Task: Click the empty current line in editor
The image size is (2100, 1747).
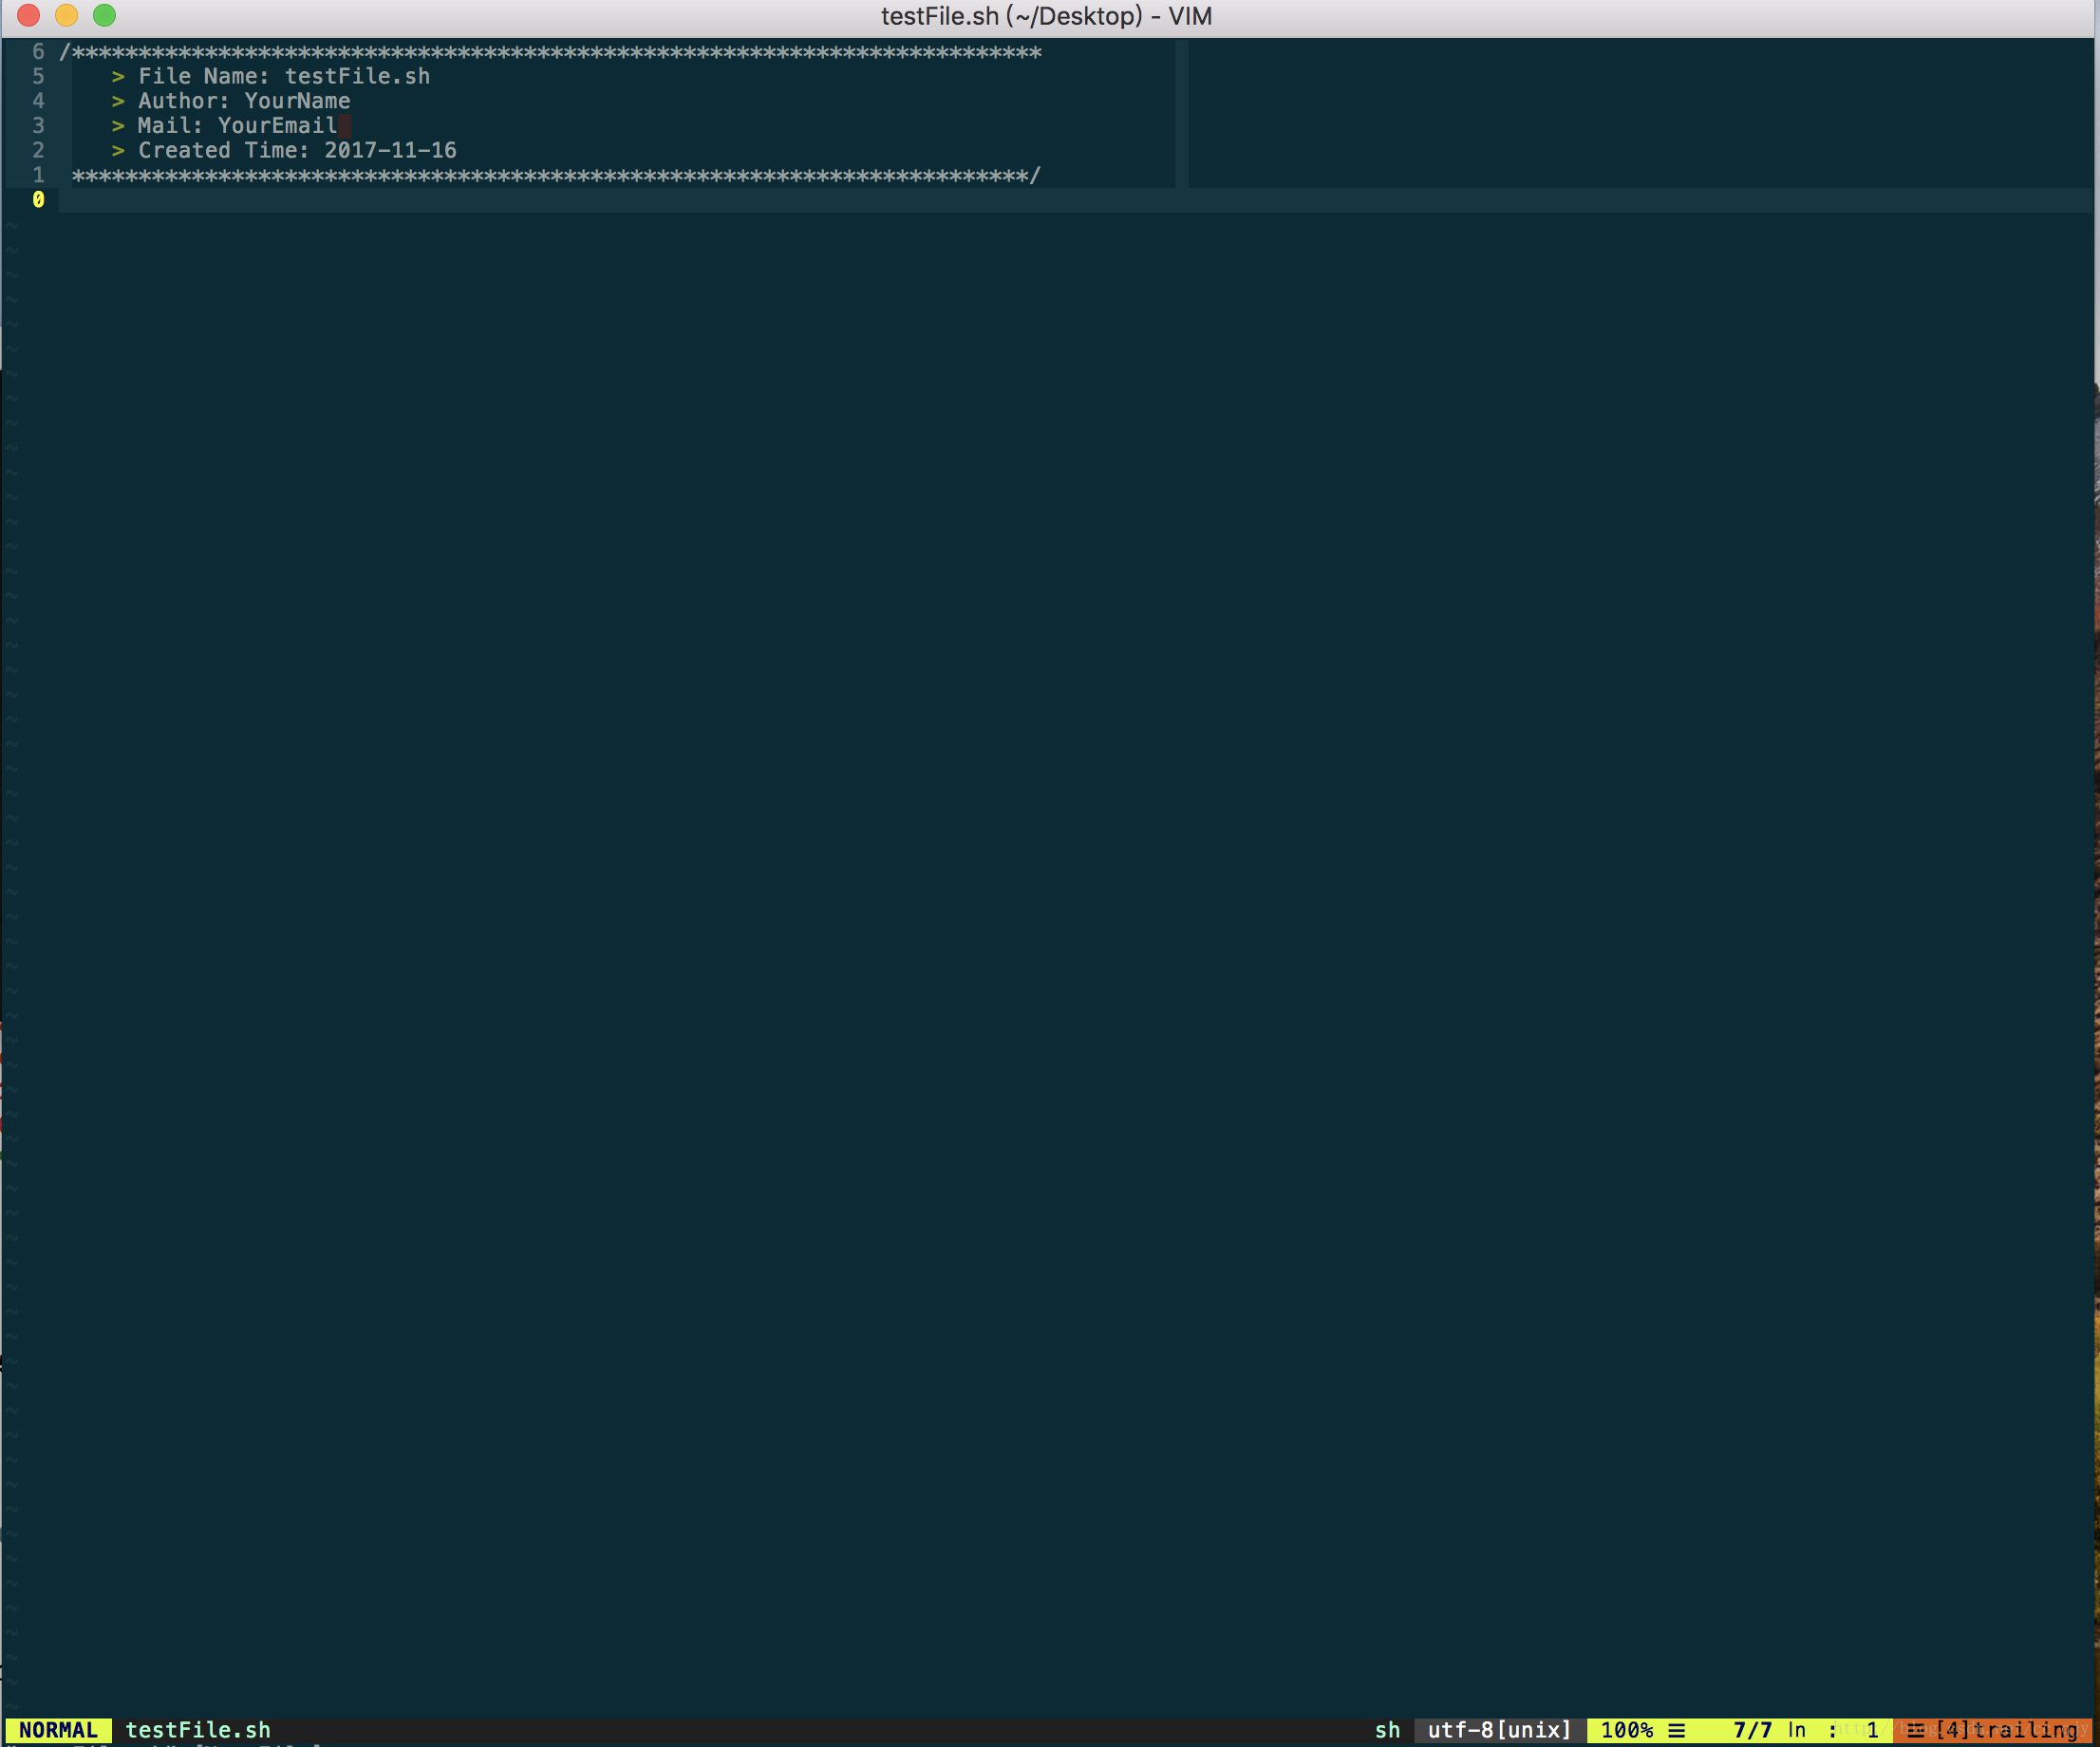Action: pyautogui.click(x=1075, y=200)
